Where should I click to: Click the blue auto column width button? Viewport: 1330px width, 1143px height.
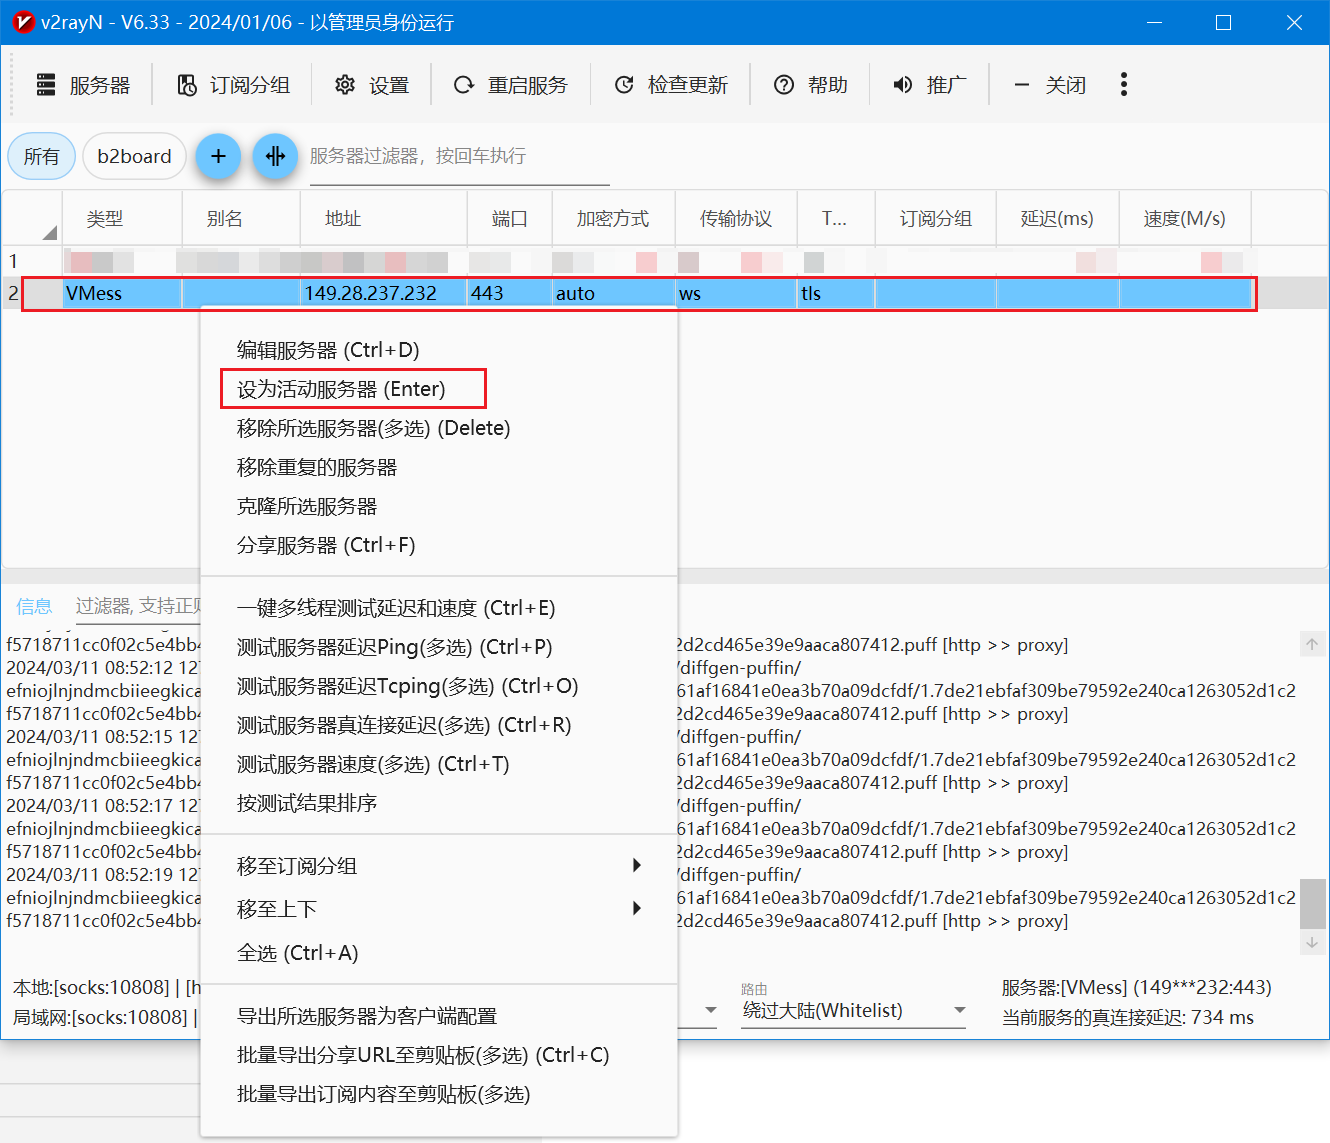275,156
